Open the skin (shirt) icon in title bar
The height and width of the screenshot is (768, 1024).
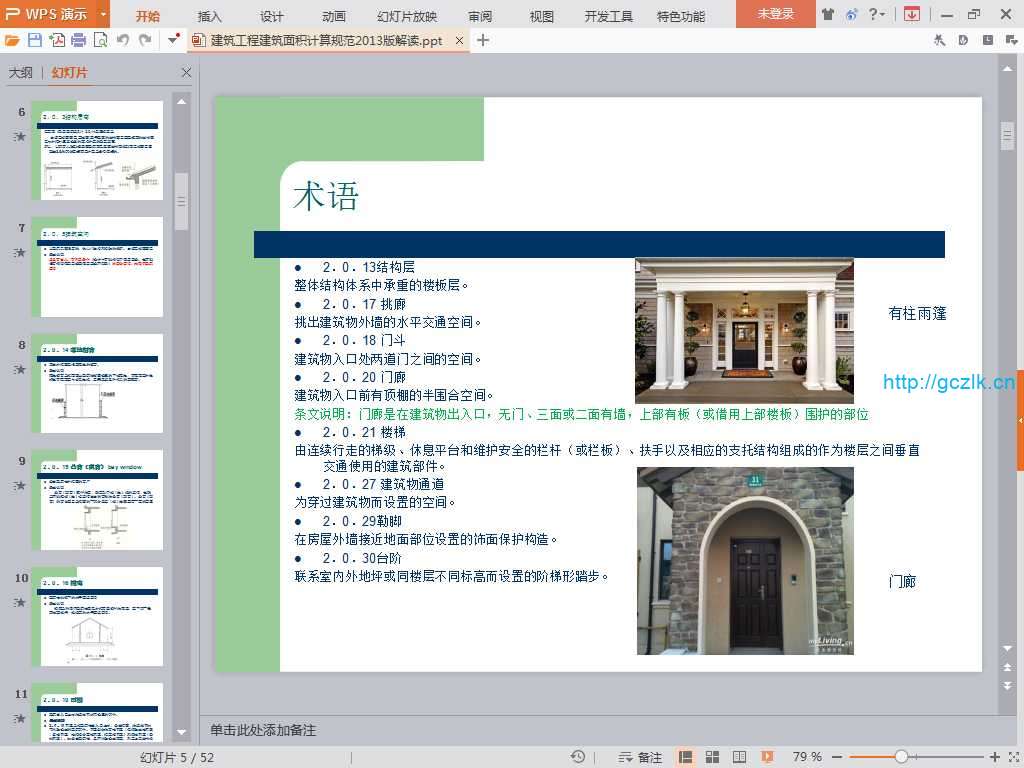(828, 14)
